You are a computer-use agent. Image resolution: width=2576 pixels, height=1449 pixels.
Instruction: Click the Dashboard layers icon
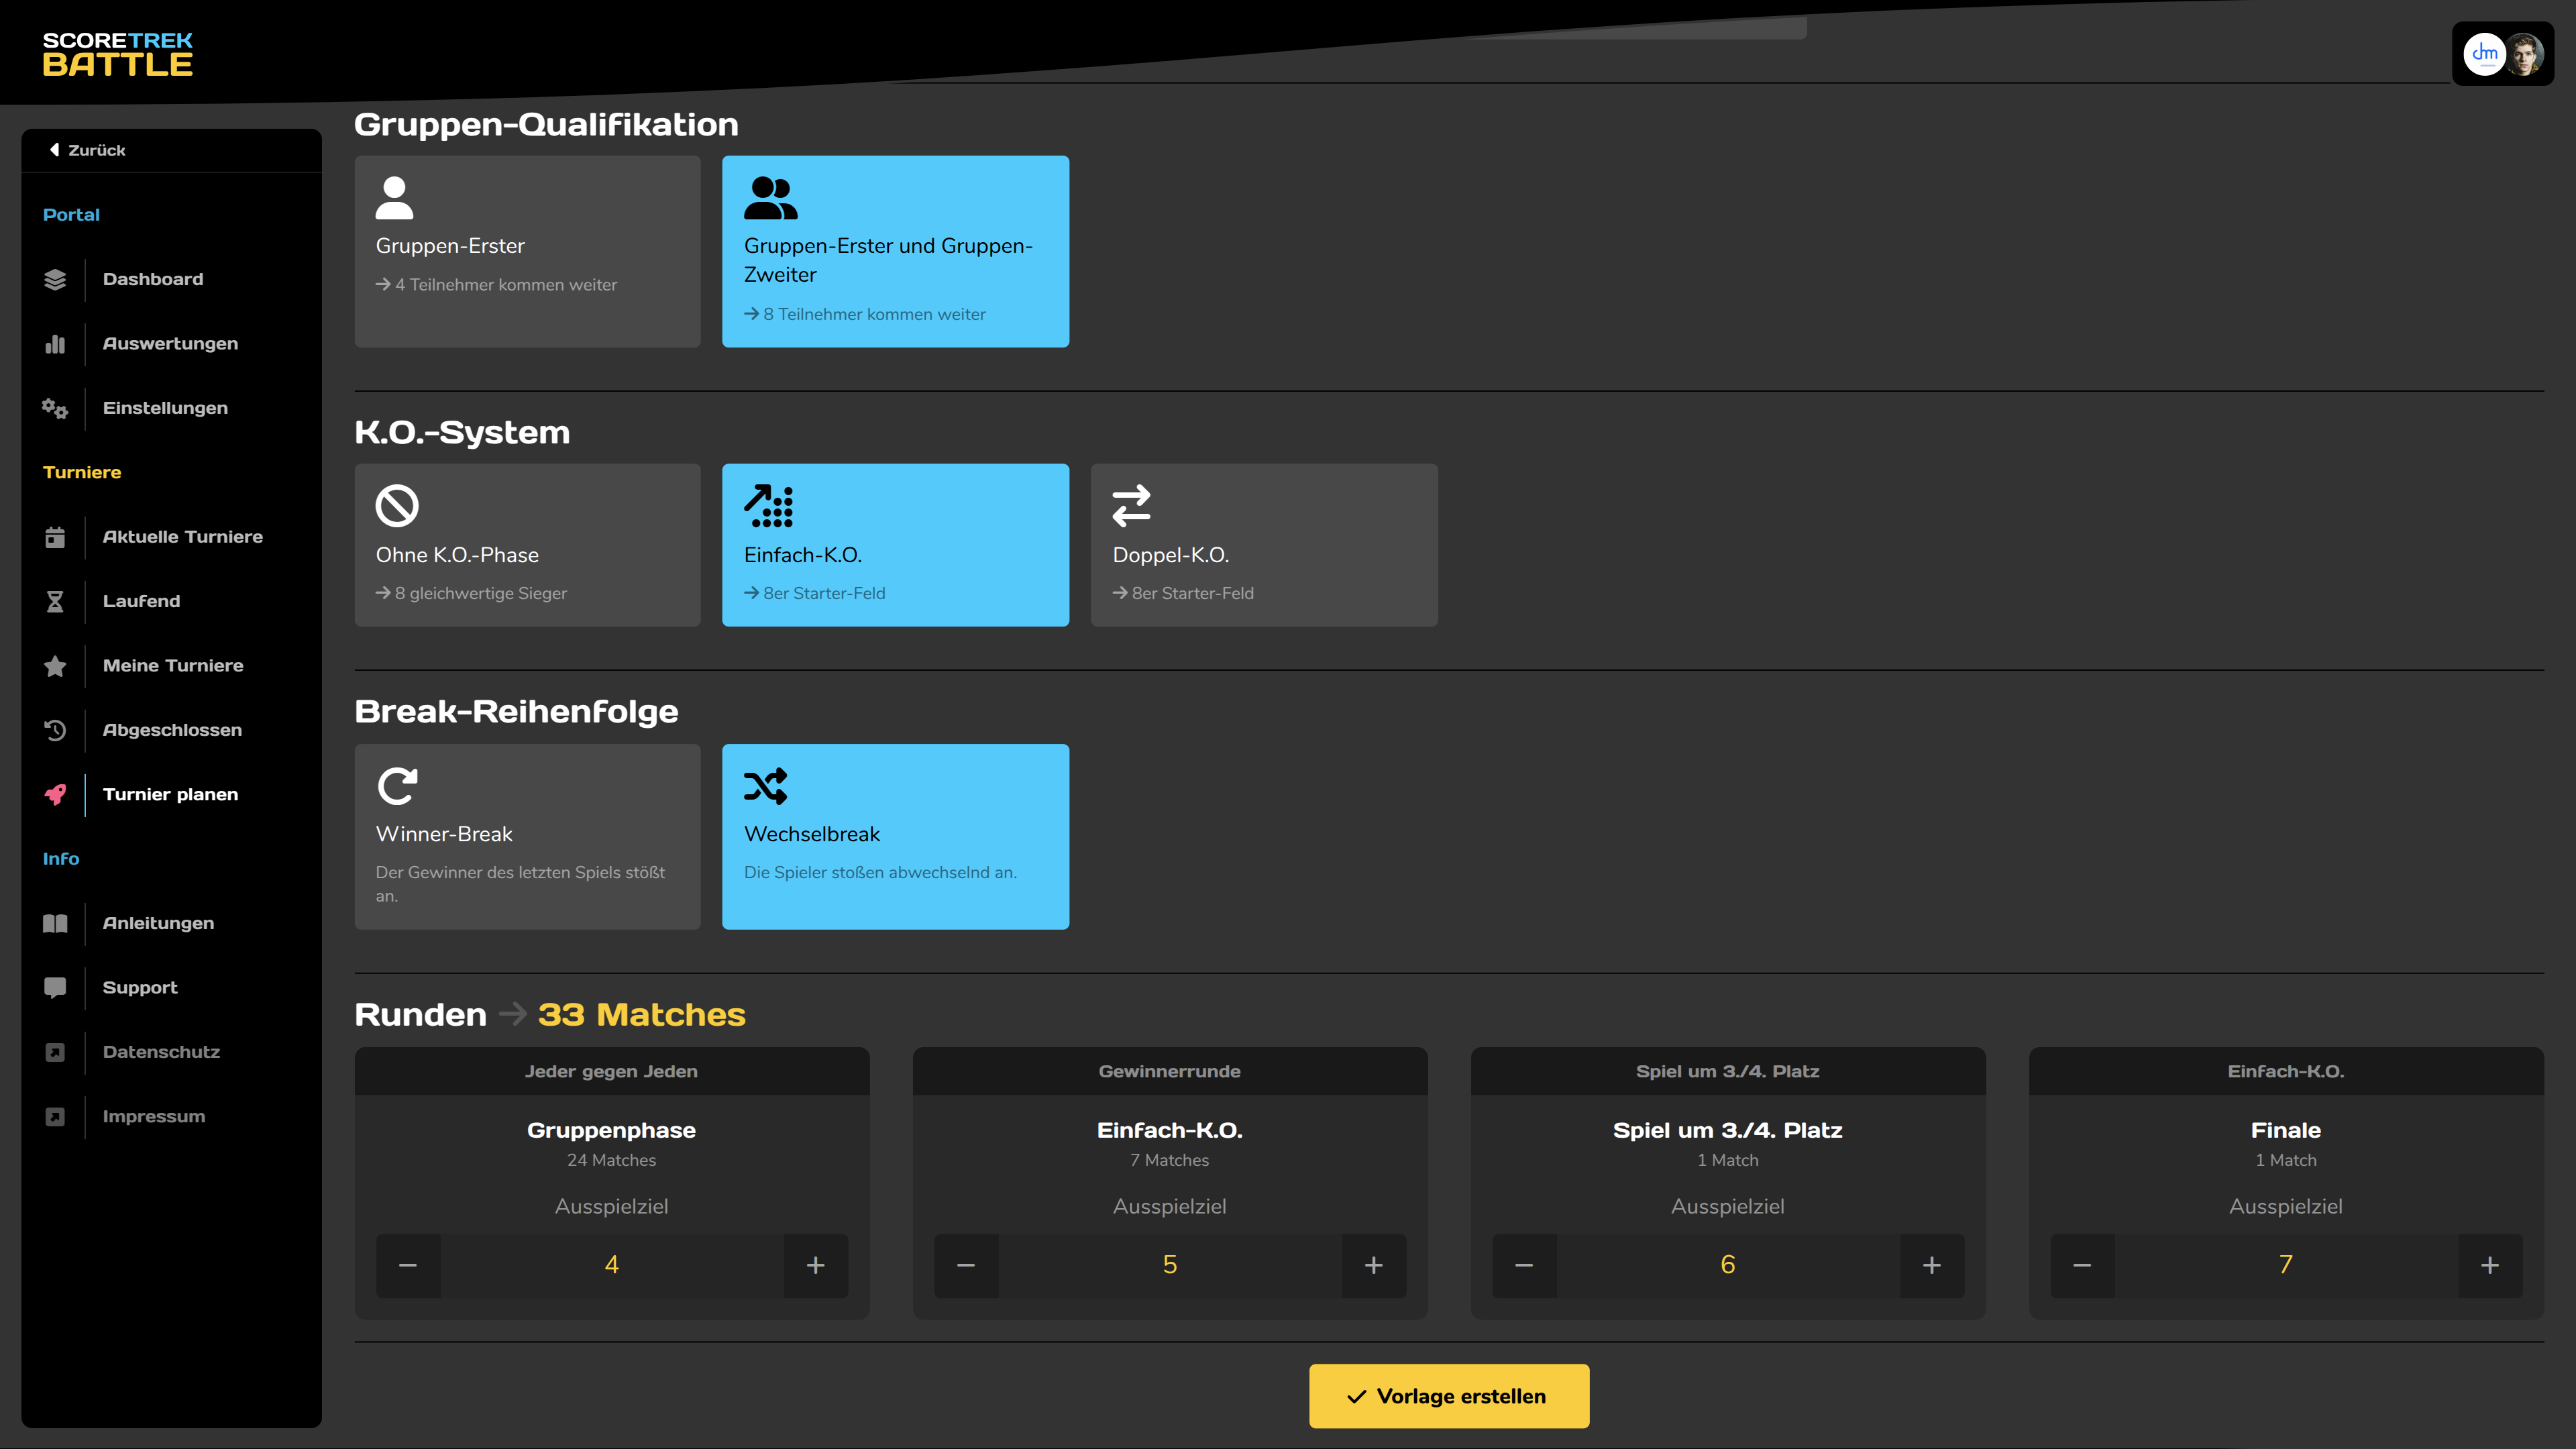55,279
